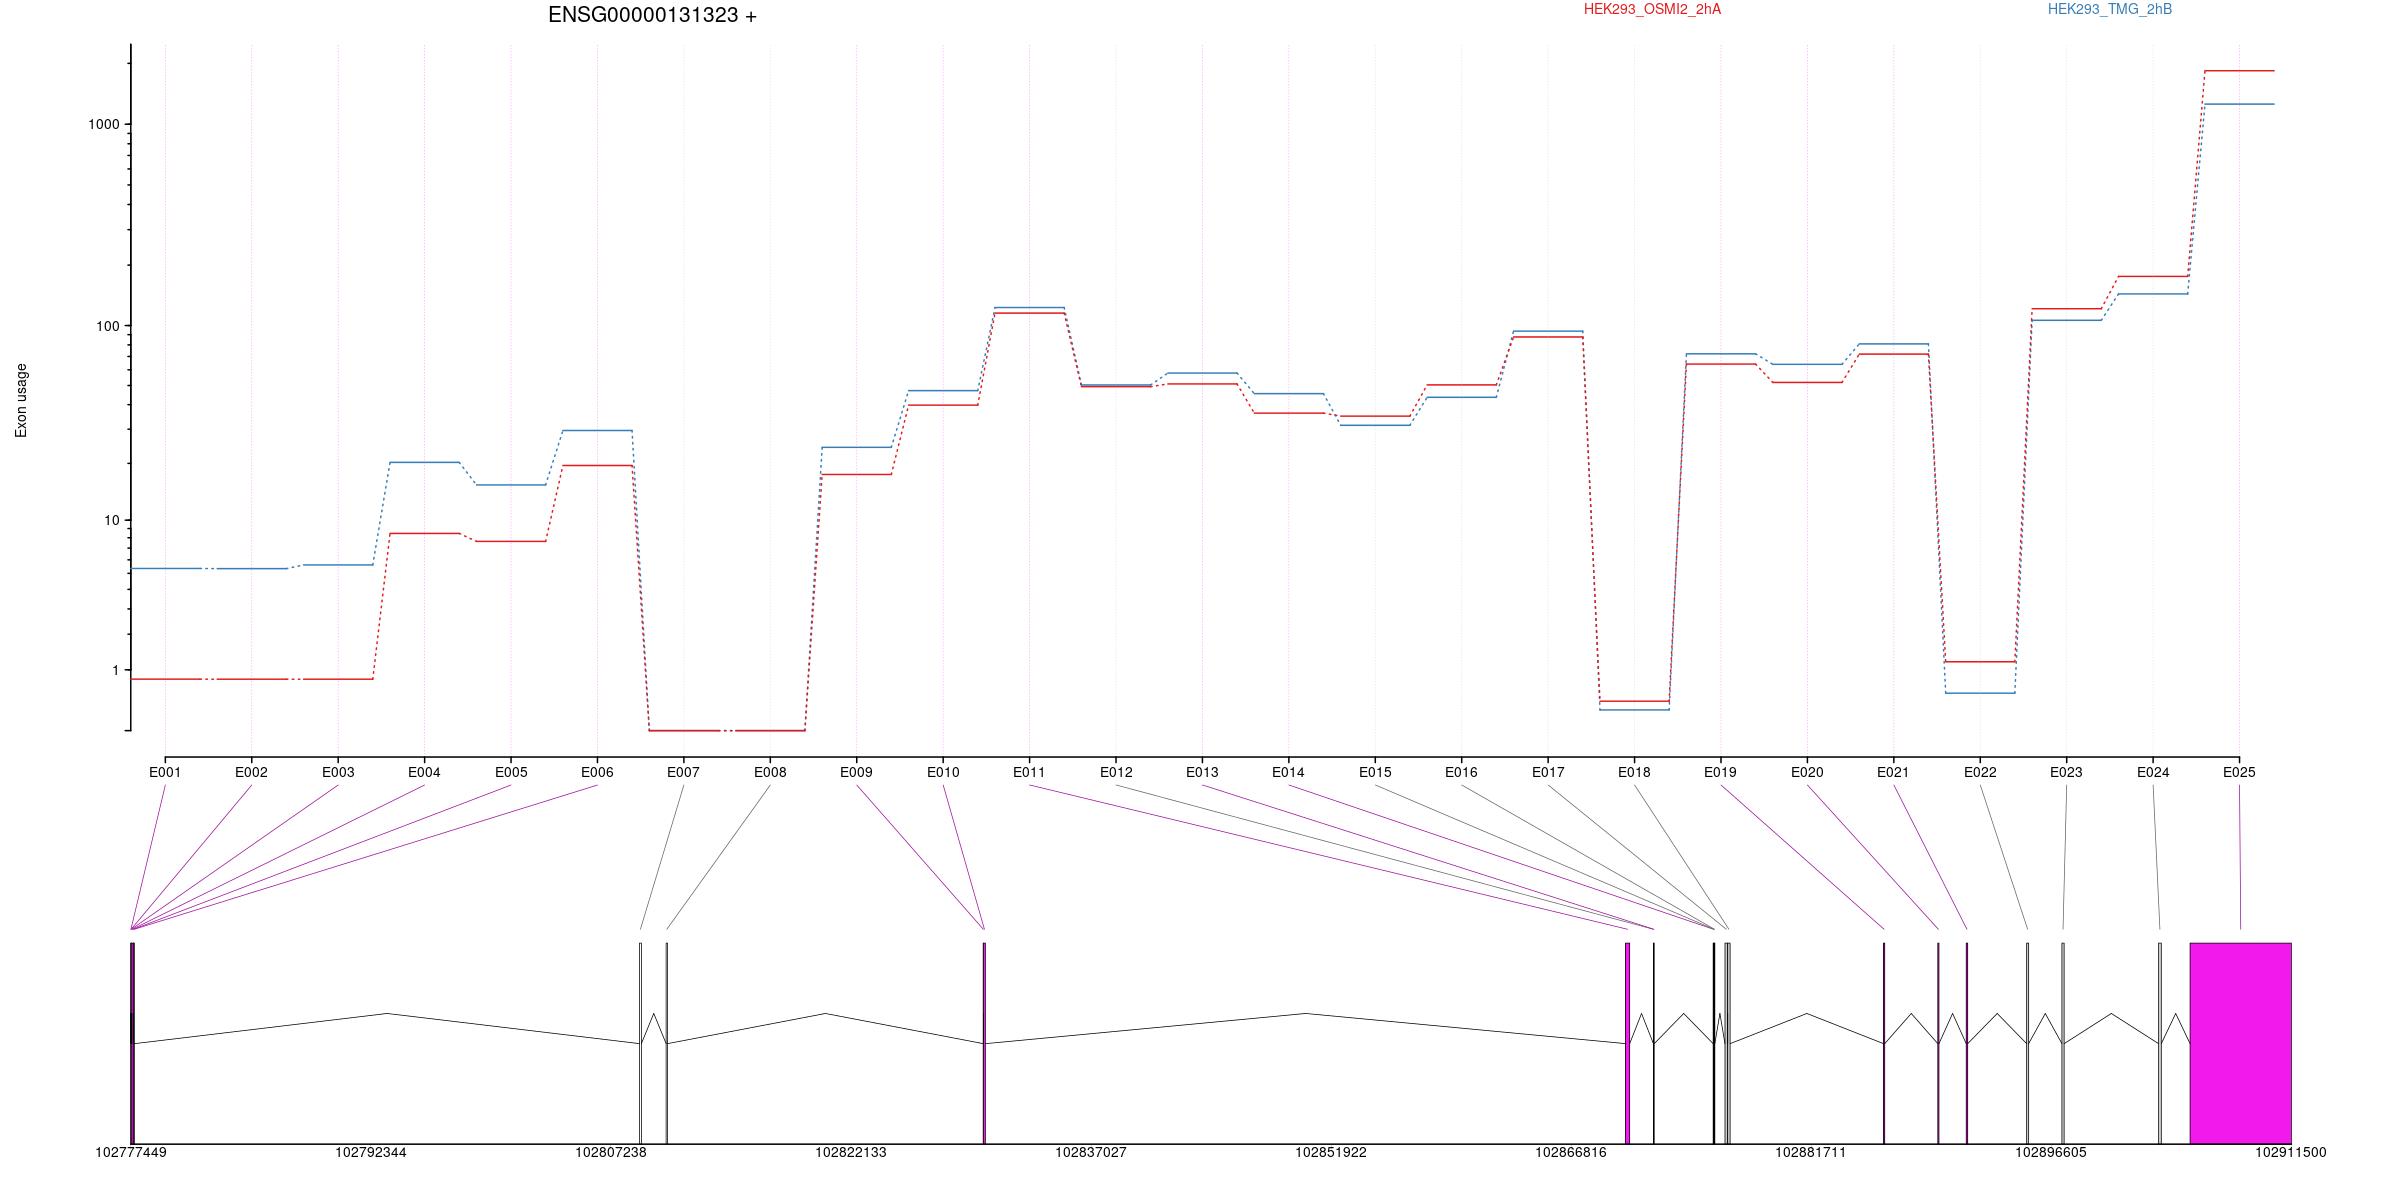
Task: Click exon label E004
Action: (x=424, y=772)
